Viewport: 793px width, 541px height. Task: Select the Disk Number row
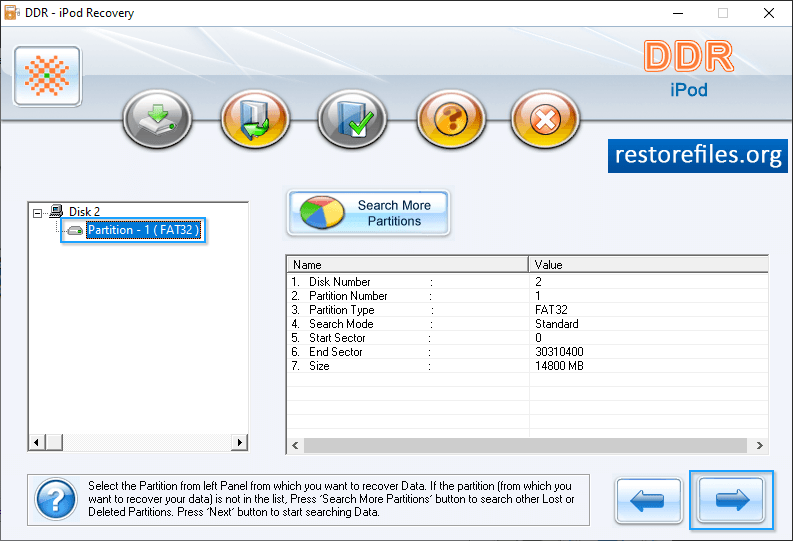(527, 282)
